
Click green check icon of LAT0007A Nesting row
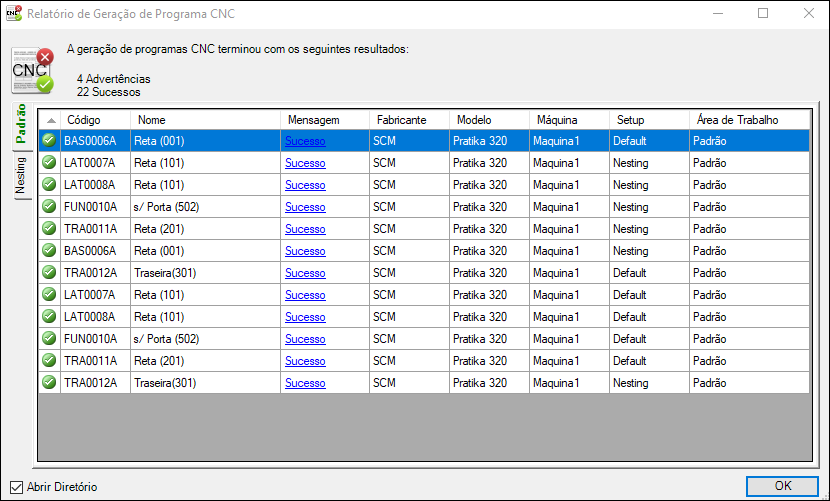(49, 162)
